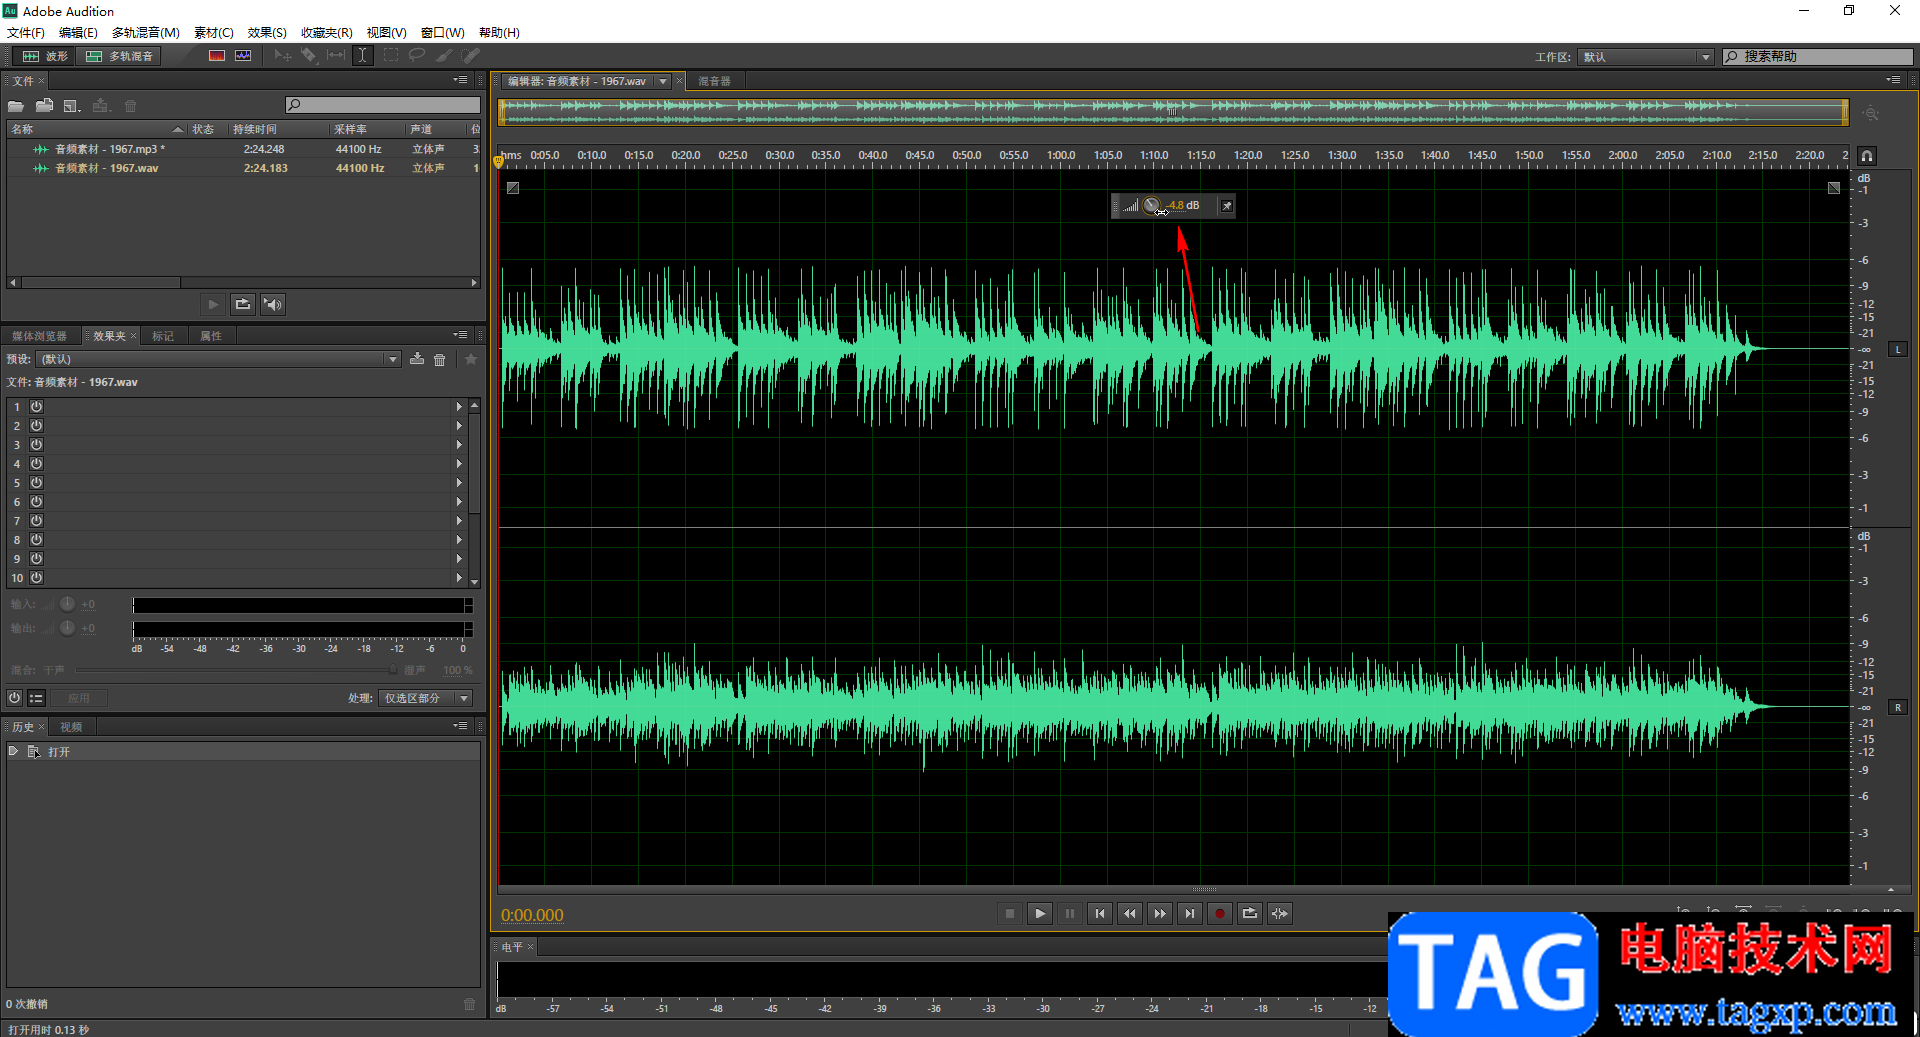Select 音频素材 - 1967.mp3 file row
Viewport: 1920px width, 1037px height.
pyautogui.click(x=243, y=149)
